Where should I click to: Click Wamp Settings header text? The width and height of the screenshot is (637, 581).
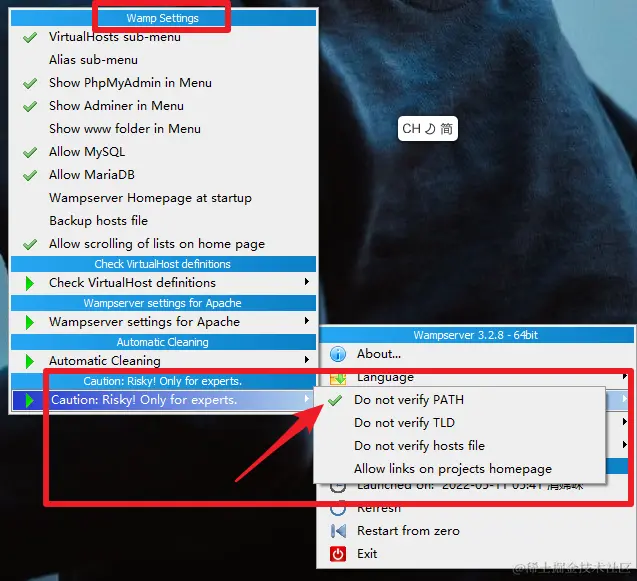[x=162, y=18]
